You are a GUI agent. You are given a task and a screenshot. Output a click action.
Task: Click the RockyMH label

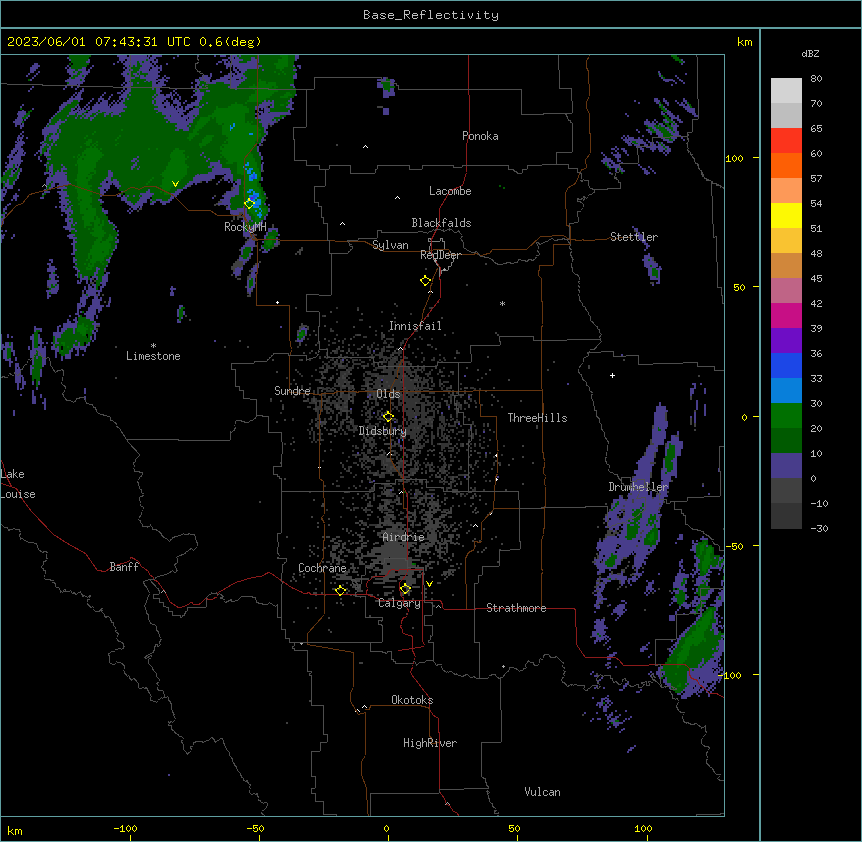click(245, 227)
